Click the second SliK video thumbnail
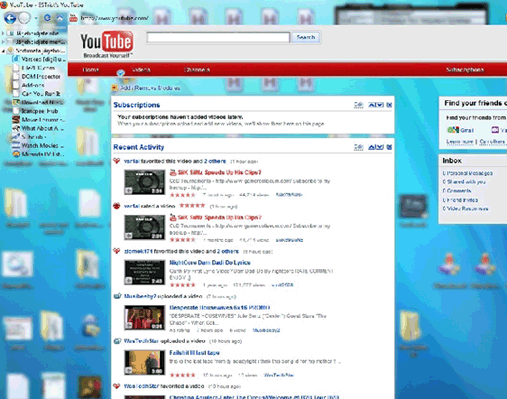507x399 pixels. [144, 227]
